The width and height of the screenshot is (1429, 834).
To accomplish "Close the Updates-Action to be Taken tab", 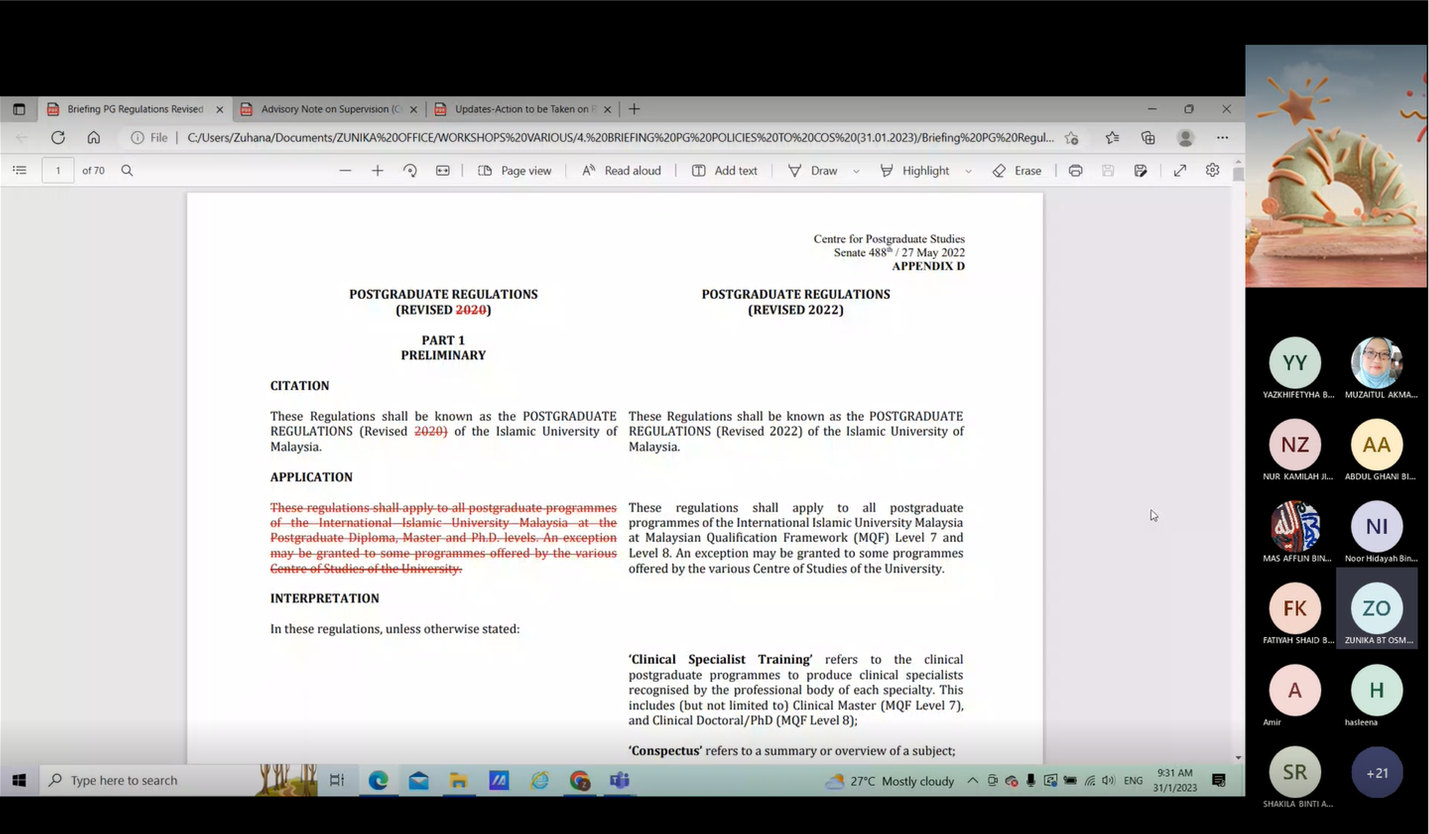I will tap(607, 109).
